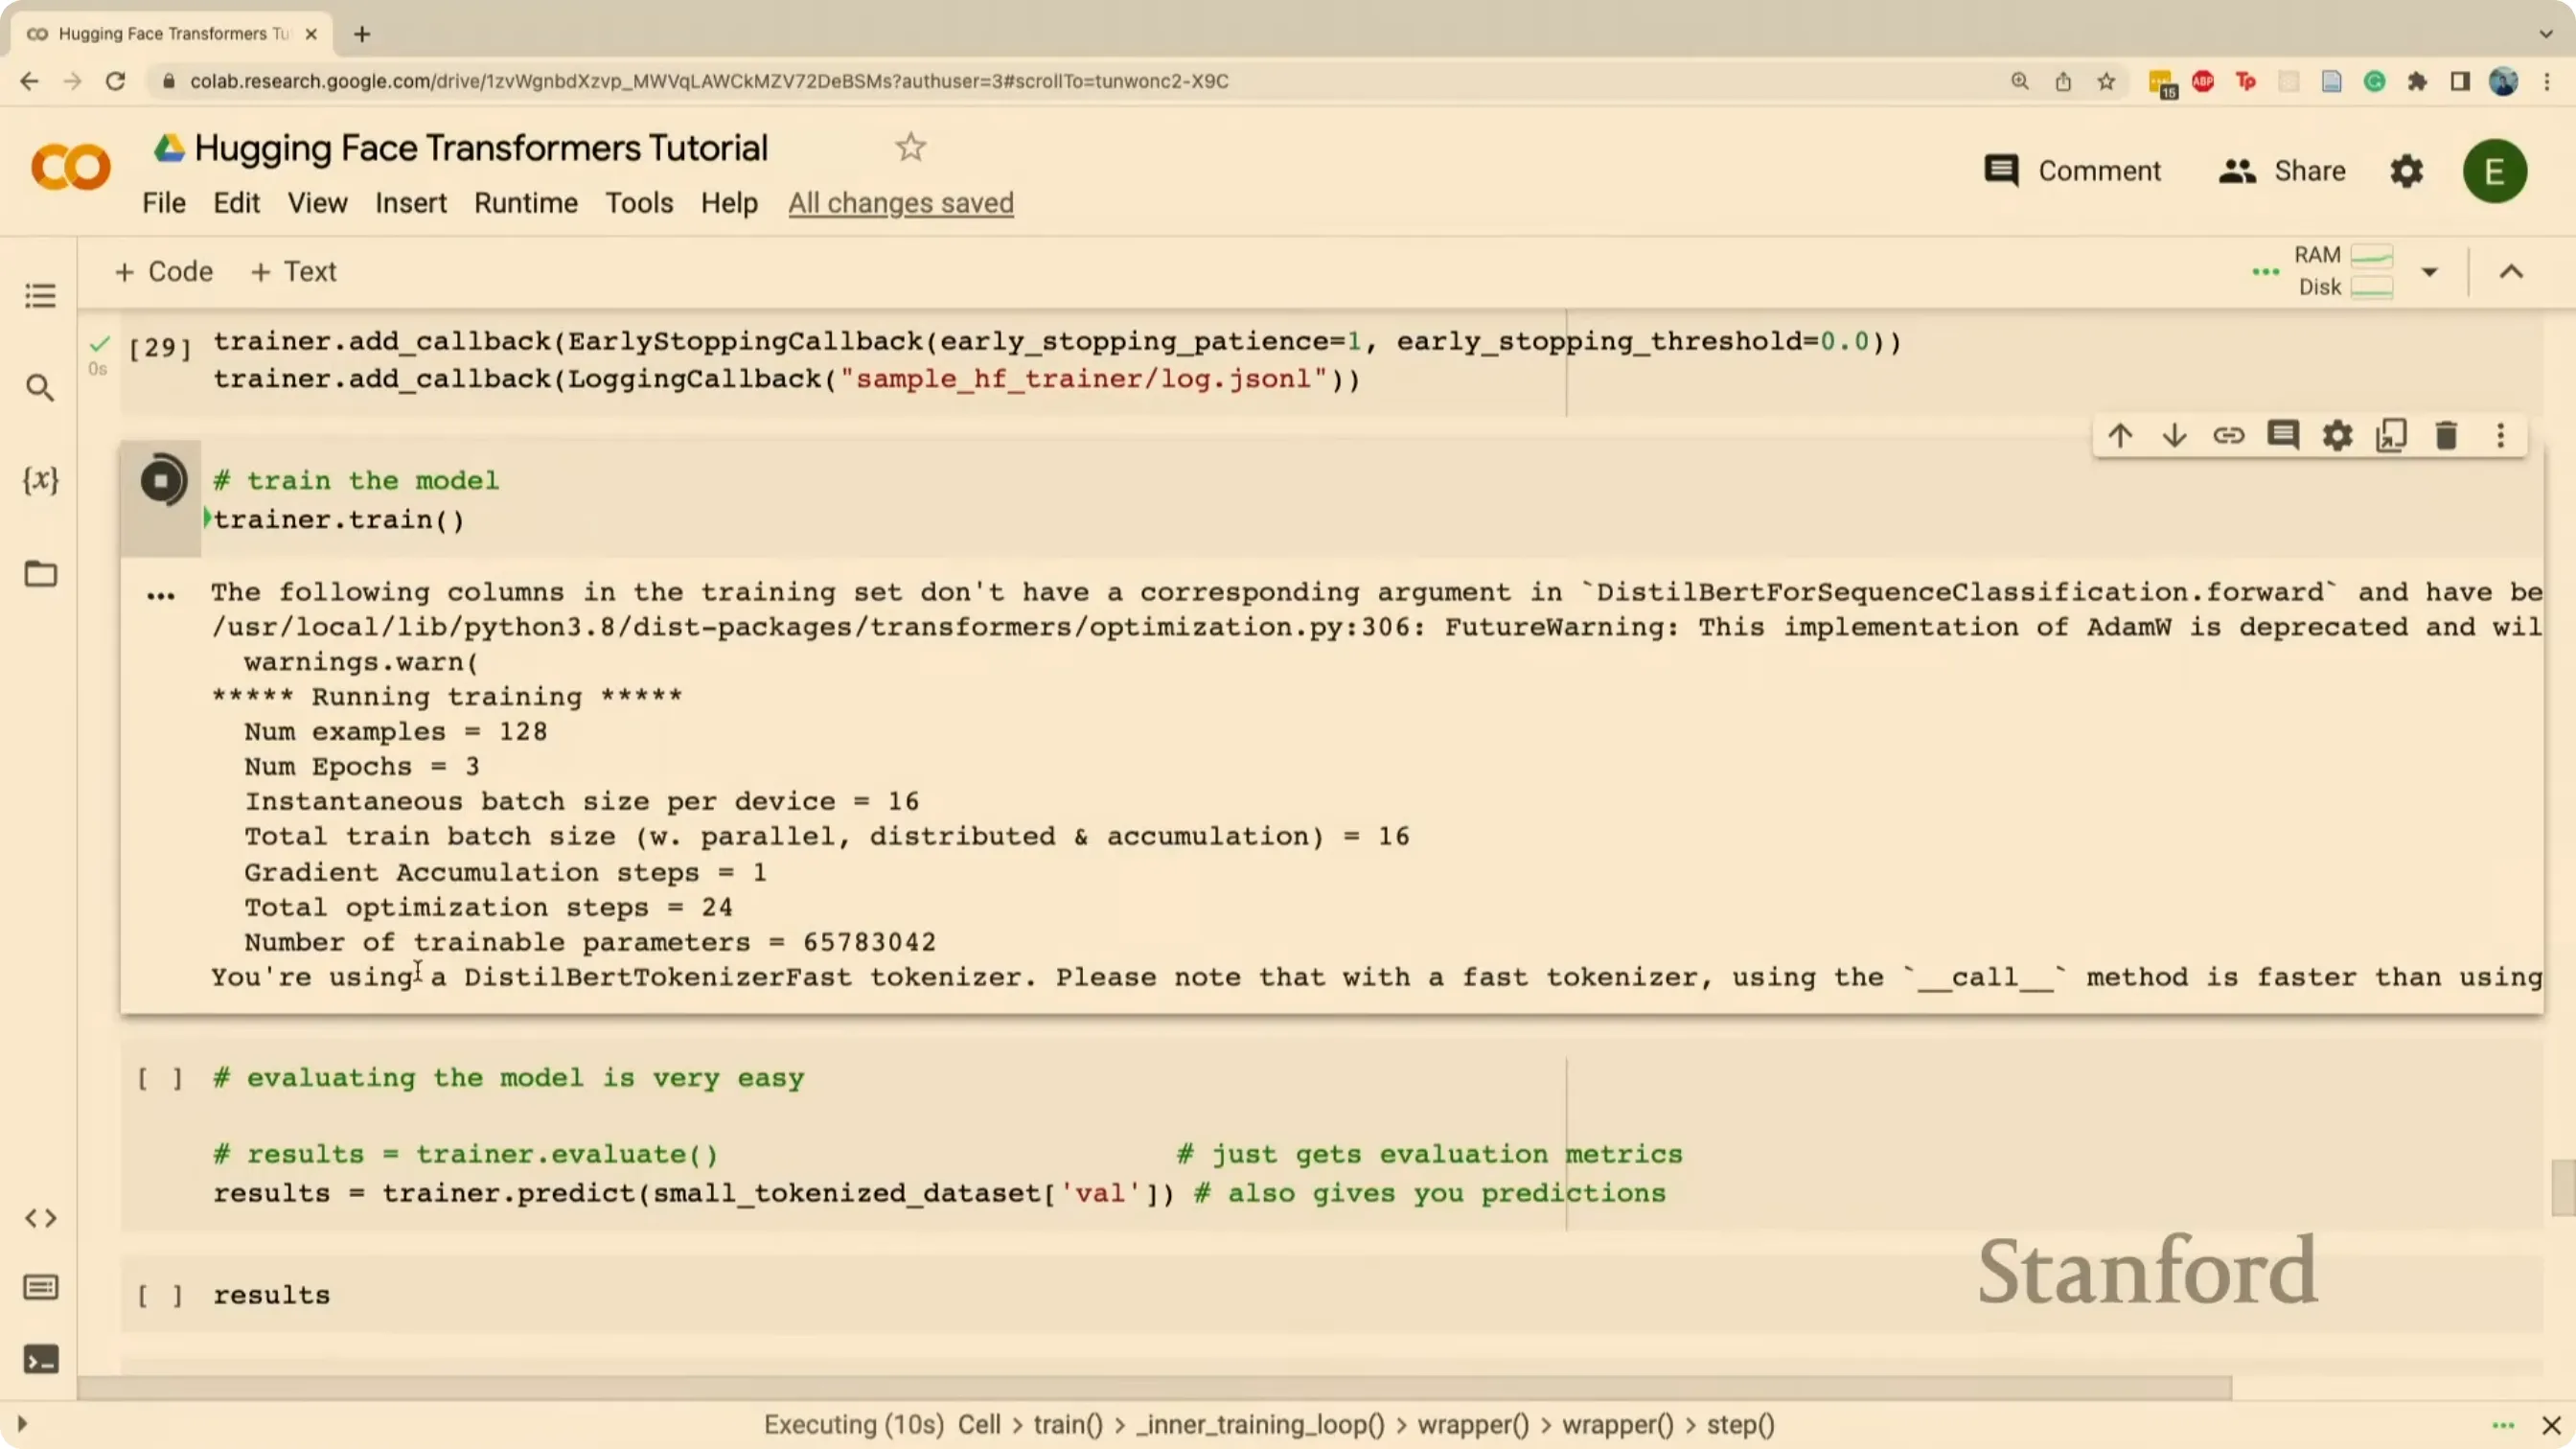Run the results cell
Screen dimensions: 2576x1449
[161, 1295]
